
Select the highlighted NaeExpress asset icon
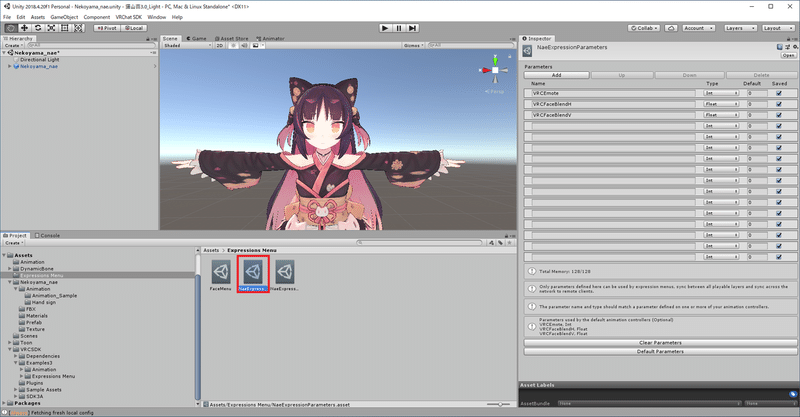tap(253, 272)
